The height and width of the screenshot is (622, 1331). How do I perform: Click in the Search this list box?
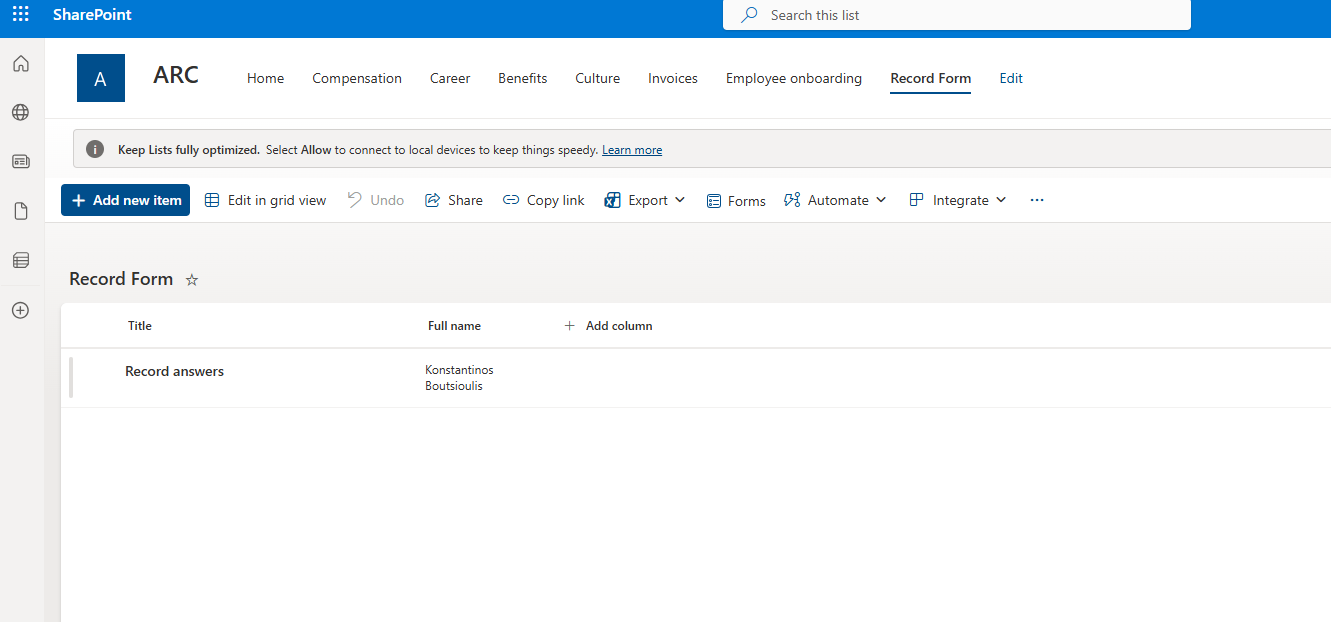click(956, 15)
